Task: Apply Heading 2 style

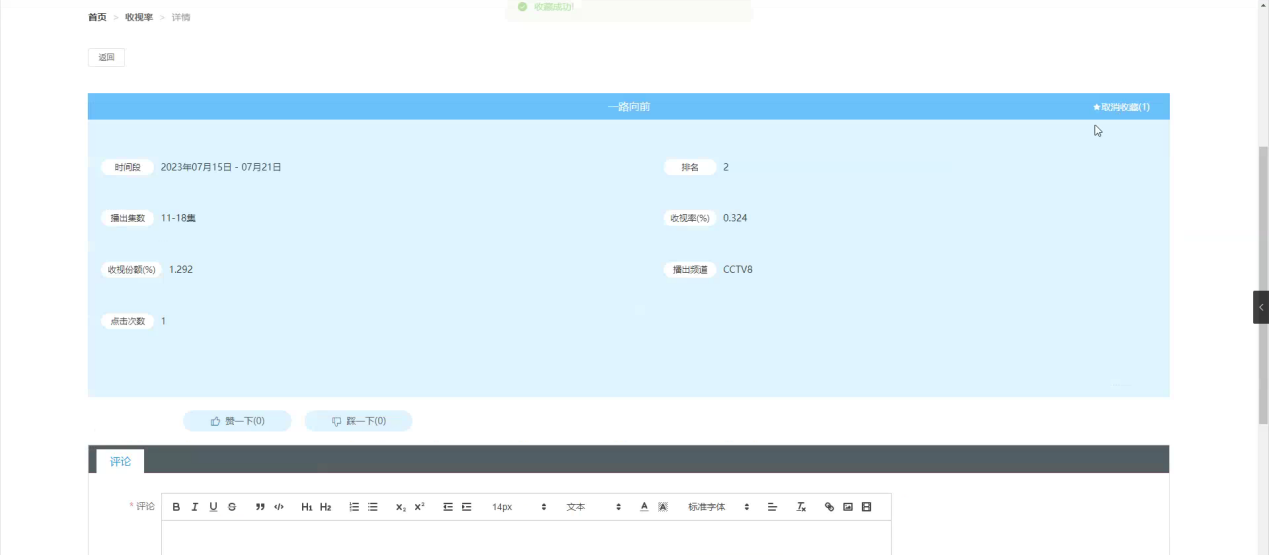Action: click(x=325, y=507)
